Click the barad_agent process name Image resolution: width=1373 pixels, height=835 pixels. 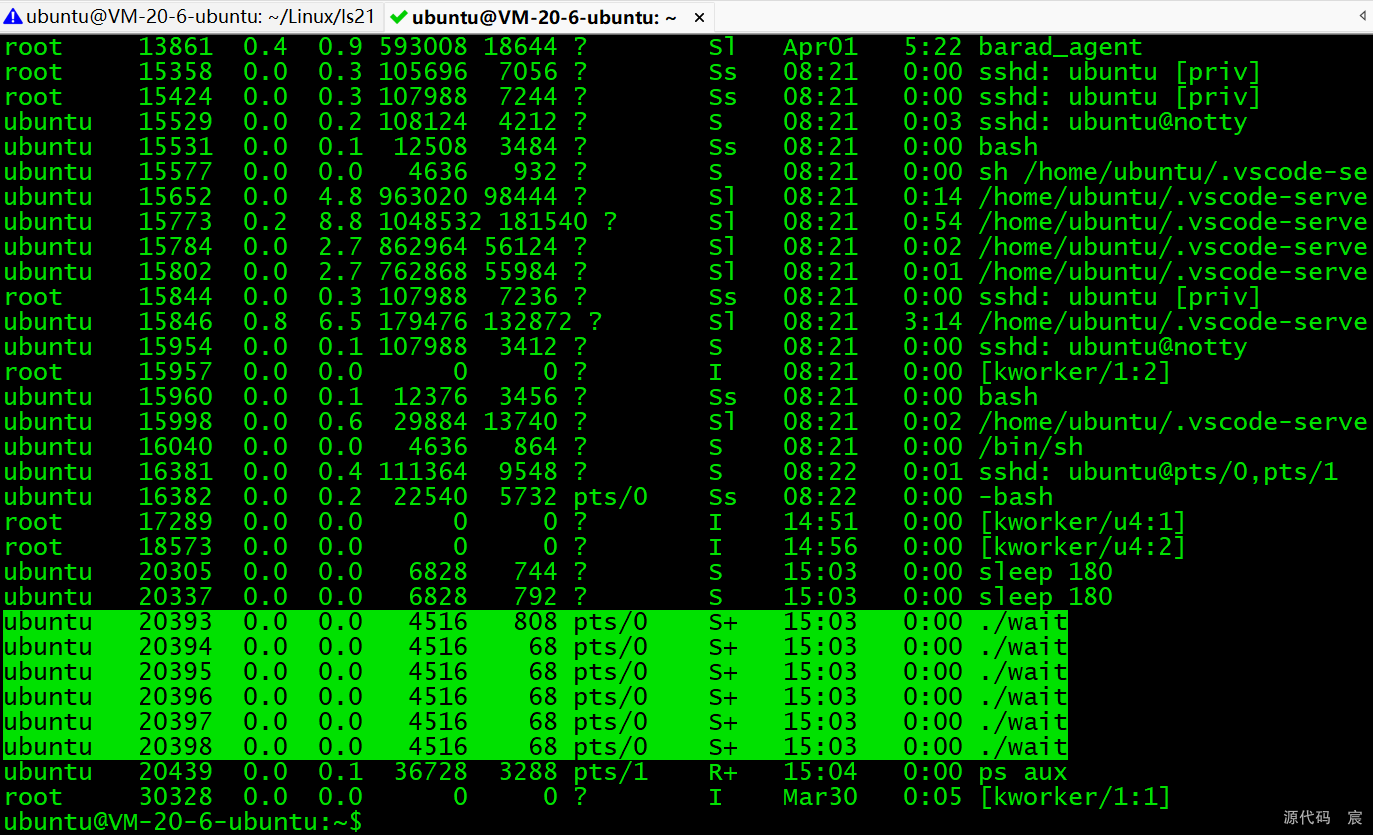pos(1060,47)
